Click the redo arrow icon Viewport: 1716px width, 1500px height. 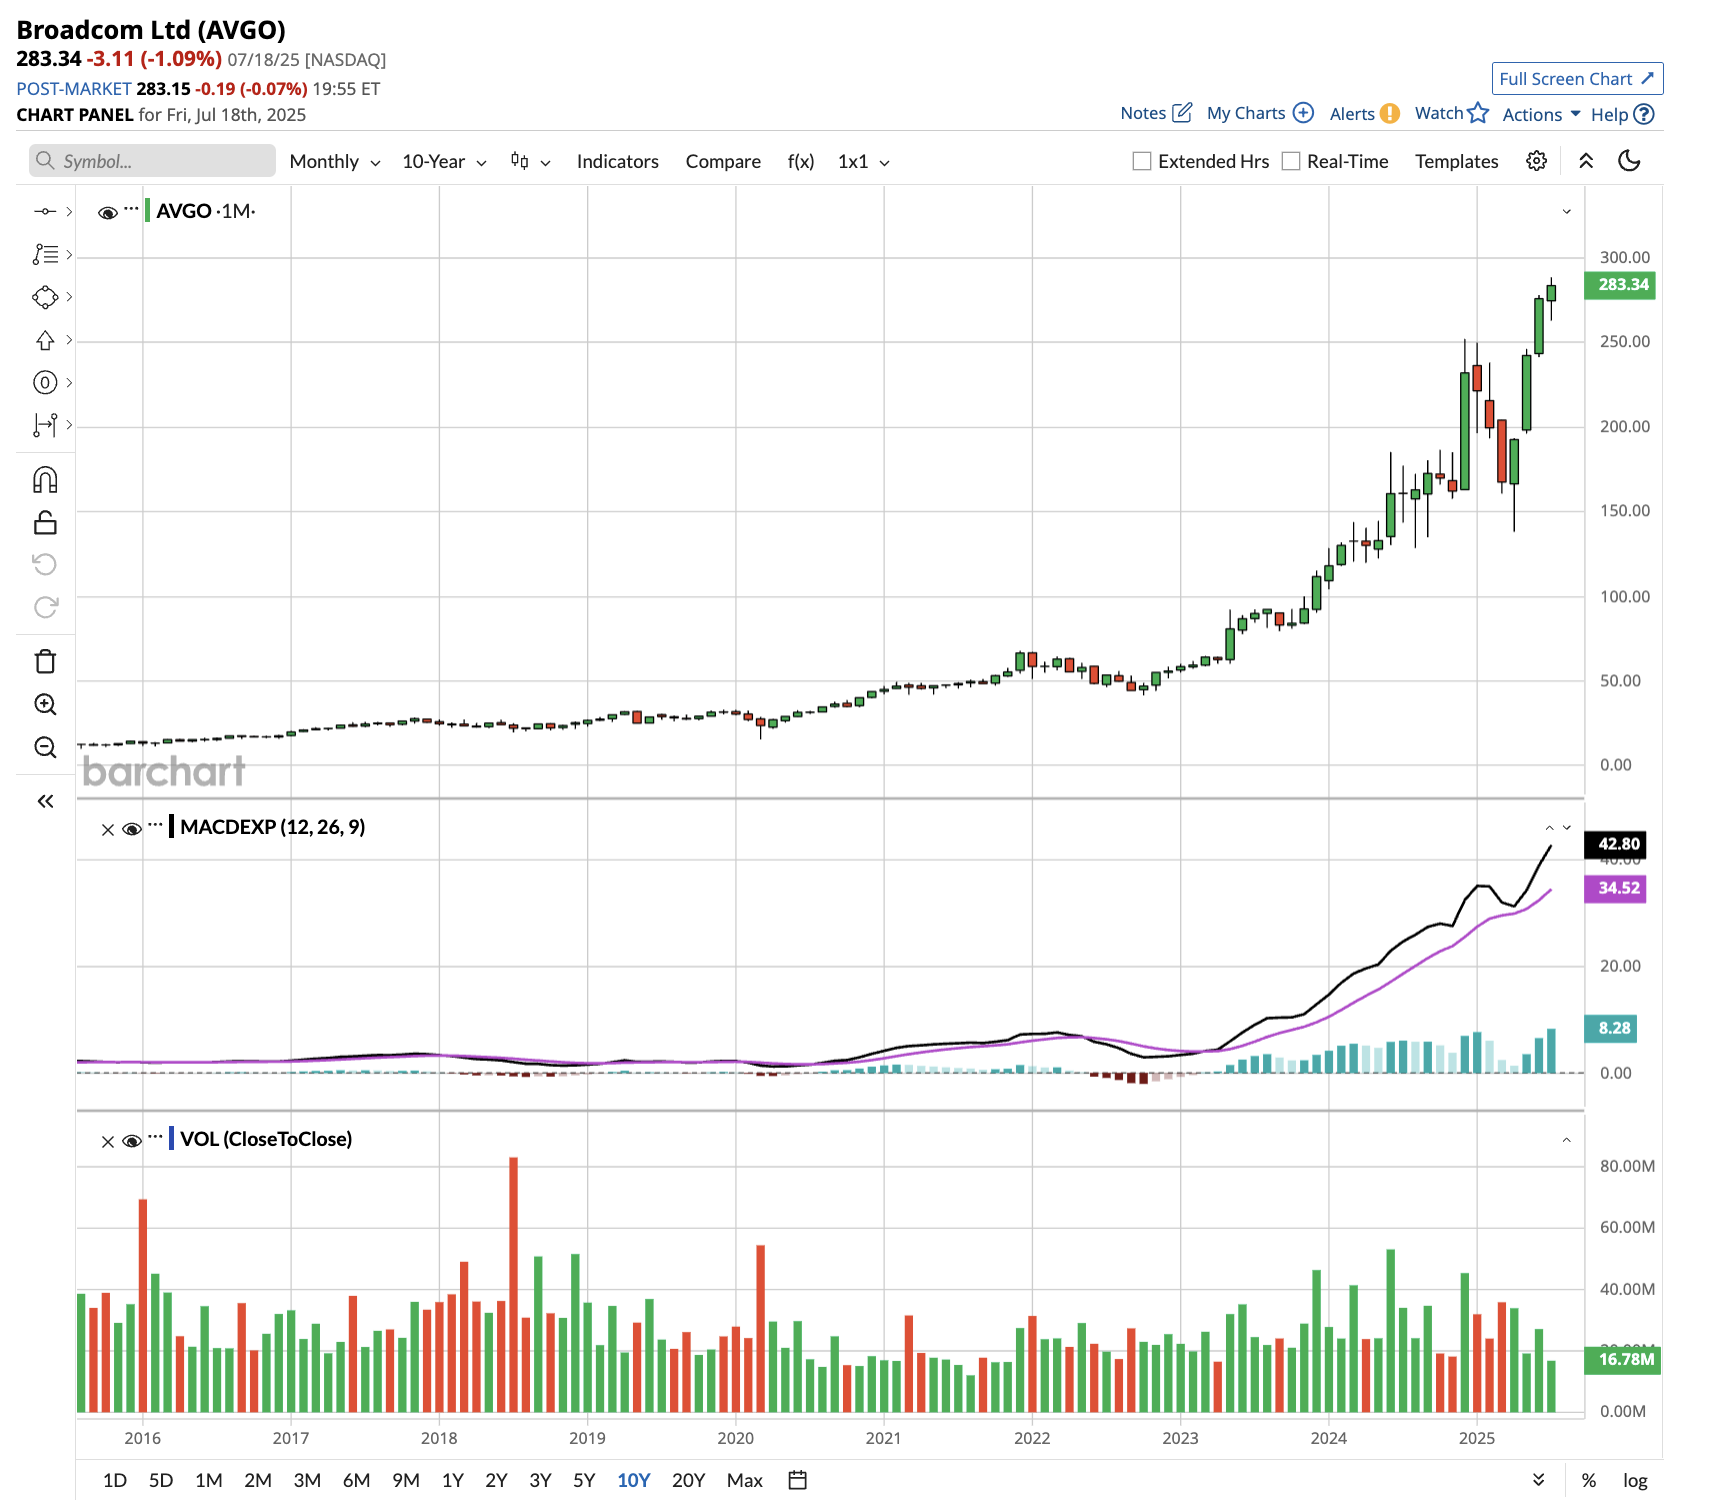coord(46,607)
